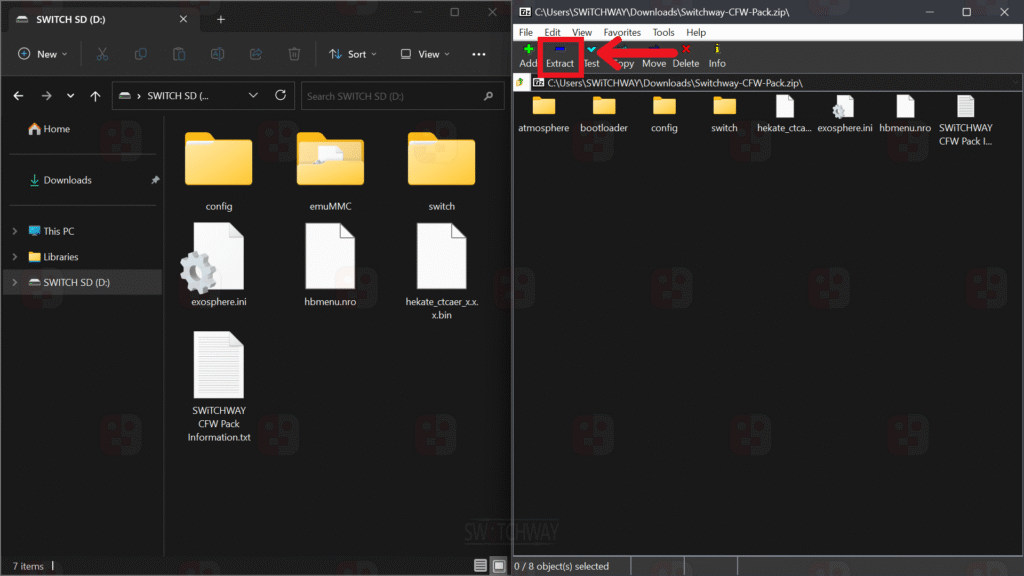This screenshot has width=1024, height=576.
Task: Click the Move button in 7-Zip
Action: [654, 56]
